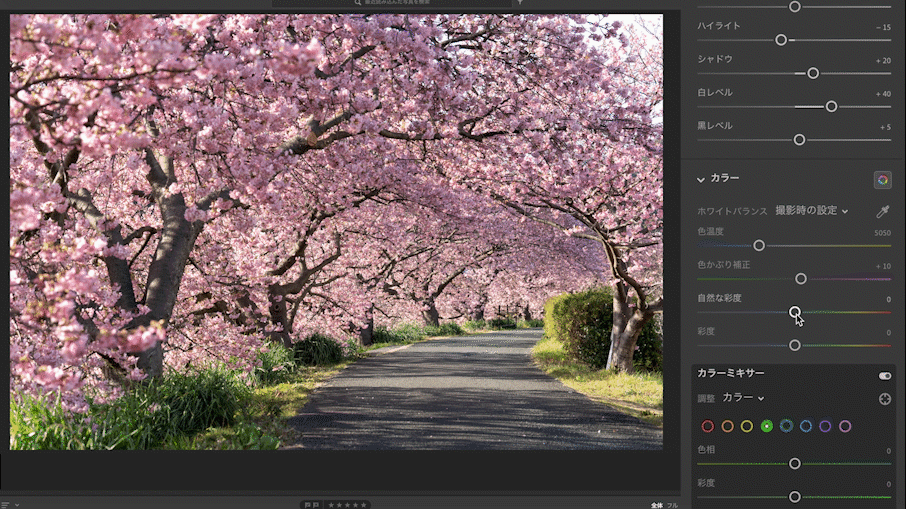Click the cherry blossom photo preview
This screenshot has height=509, width=906.
[336, 232]
